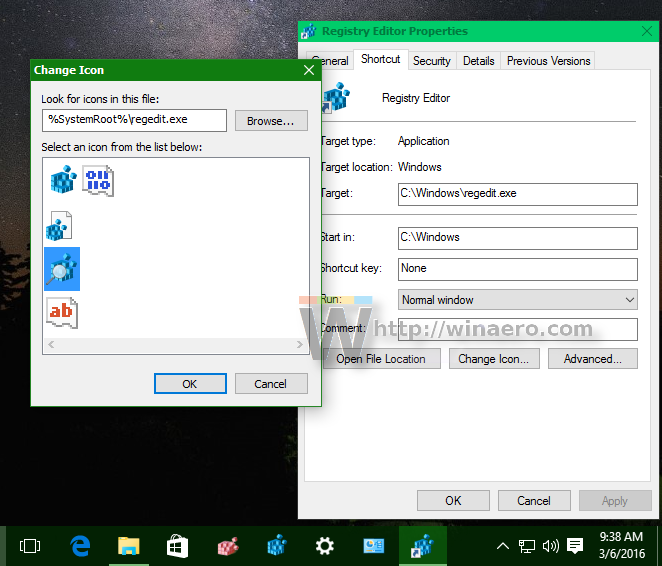Click the Start in field
Viewport: 662px width, 566px height.
[x=518, y=238]
